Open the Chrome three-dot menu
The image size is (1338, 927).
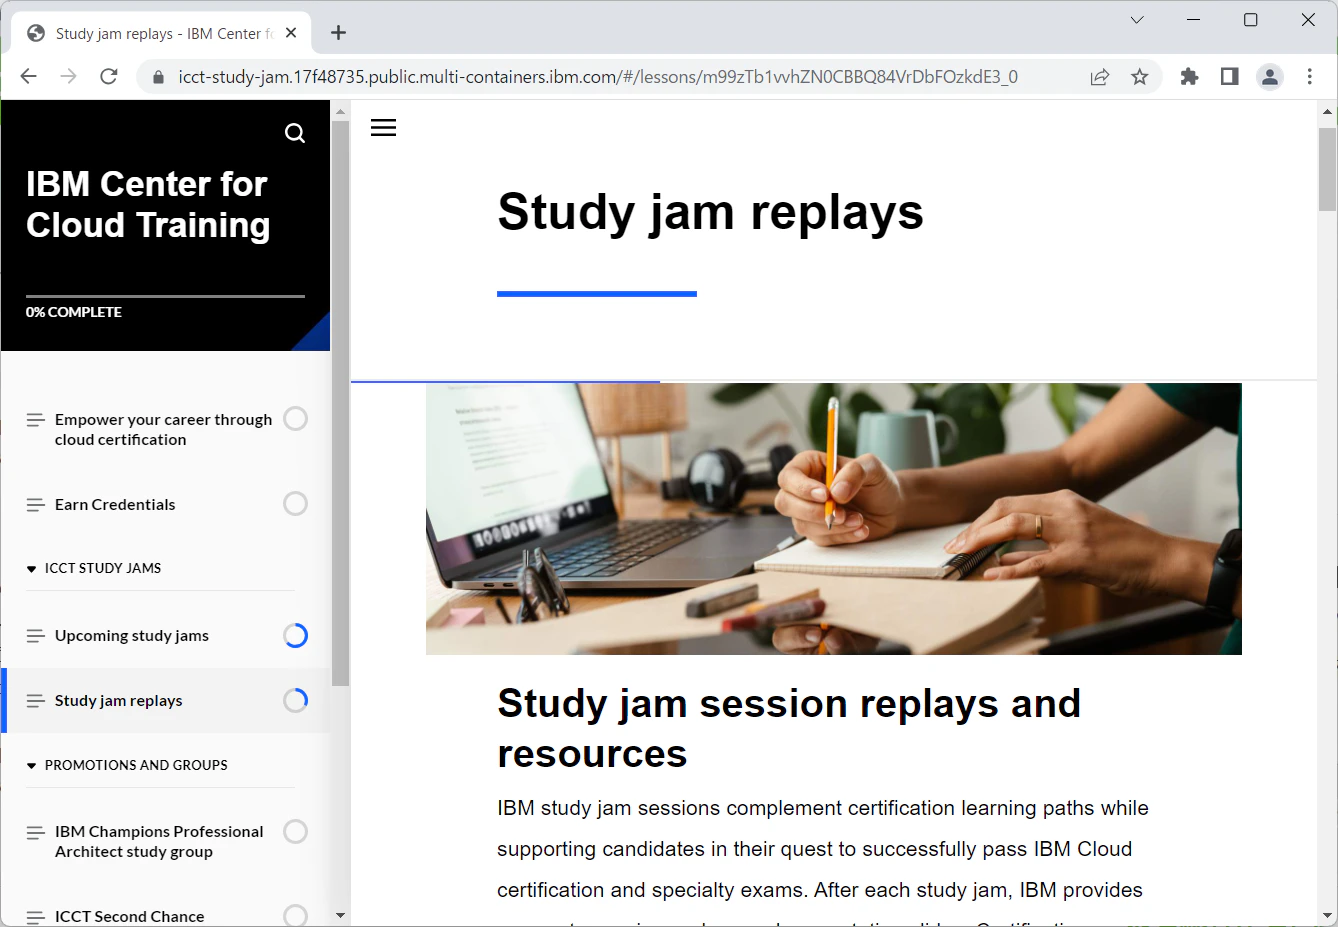point(1310,77)
